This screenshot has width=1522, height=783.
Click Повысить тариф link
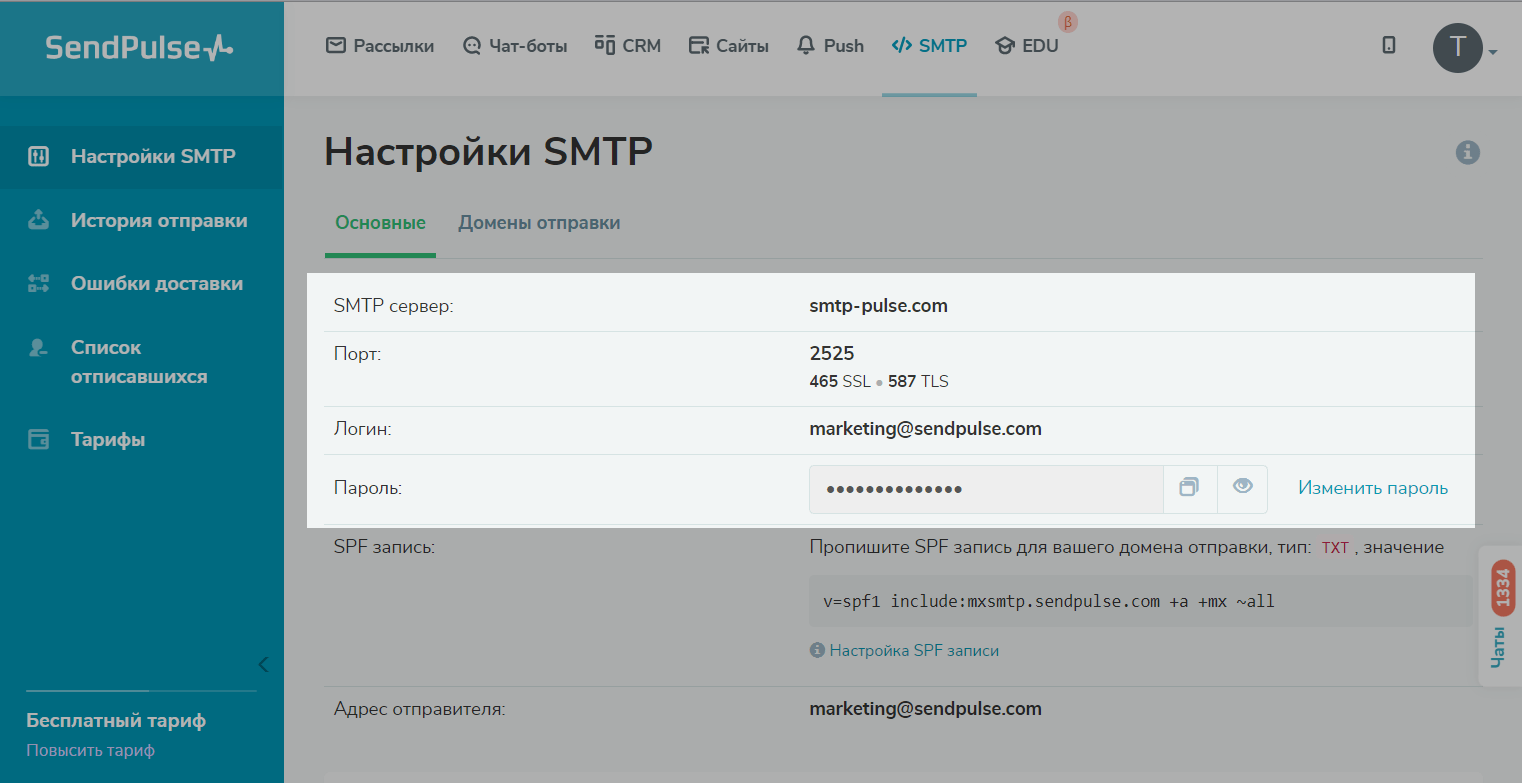[90, 750]
